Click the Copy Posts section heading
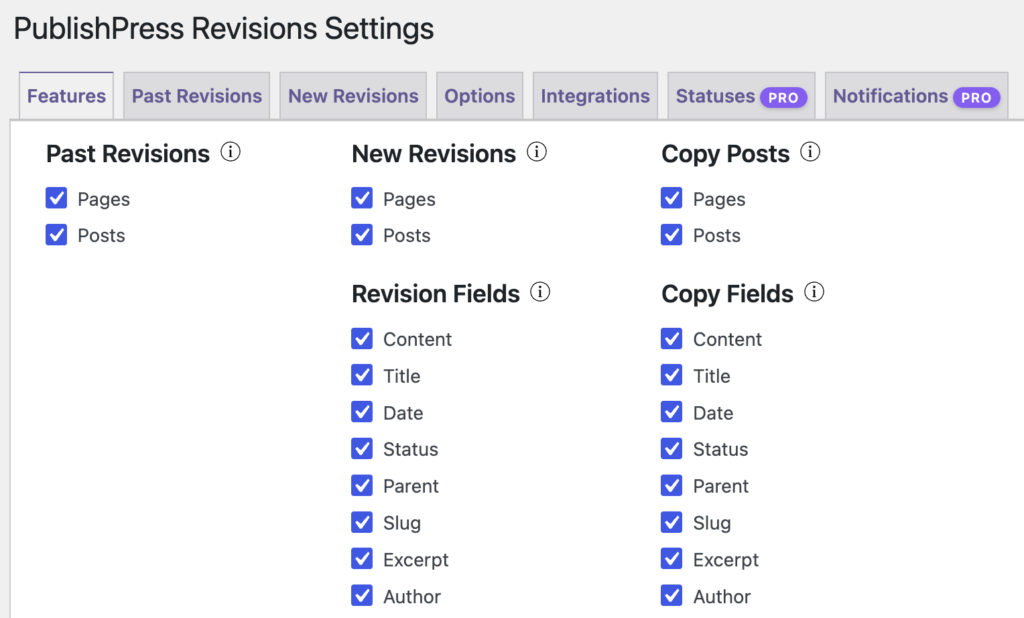The image size is (1024, 618). (726, 154)
